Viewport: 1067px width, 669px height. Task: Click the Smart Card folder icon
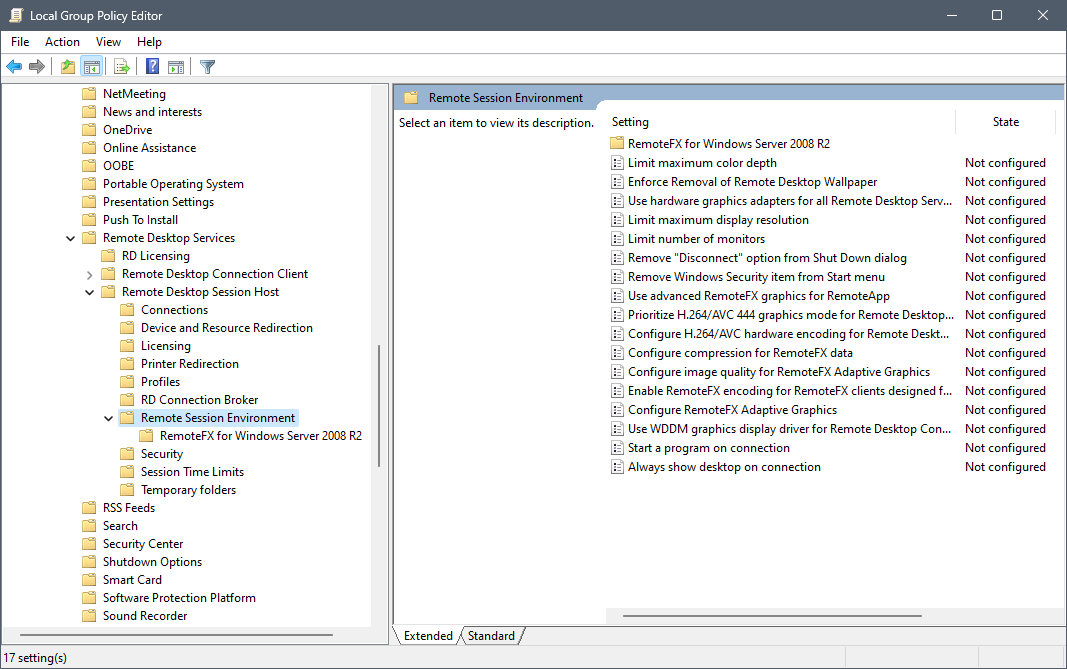[89, 580]
